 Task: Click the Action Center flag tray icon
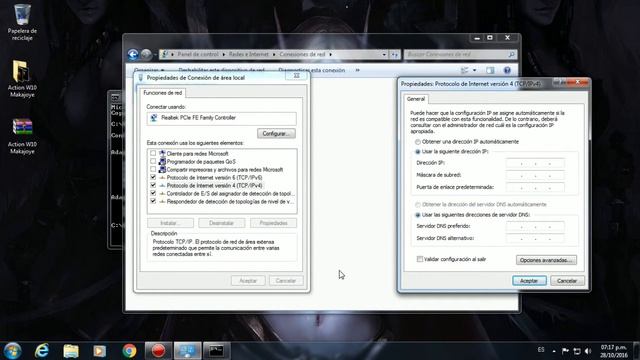[565, 351]
